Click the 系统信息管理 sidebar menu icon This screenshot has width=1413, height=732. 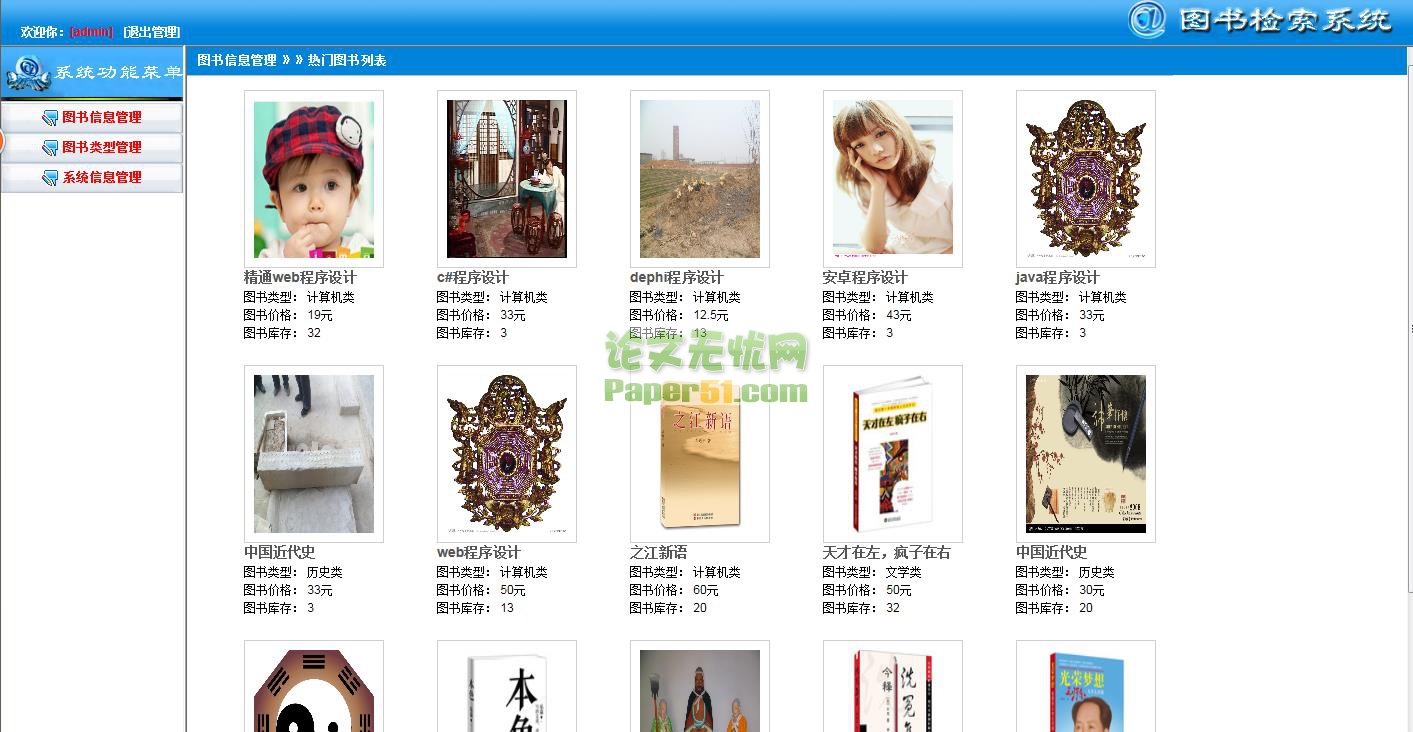point(50,178)
